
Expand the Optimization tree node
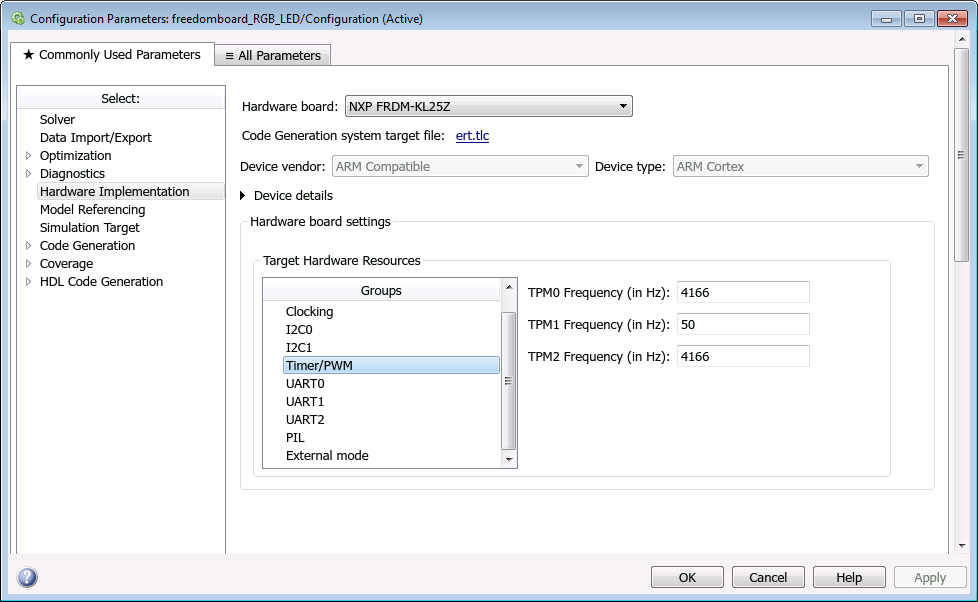28,156
